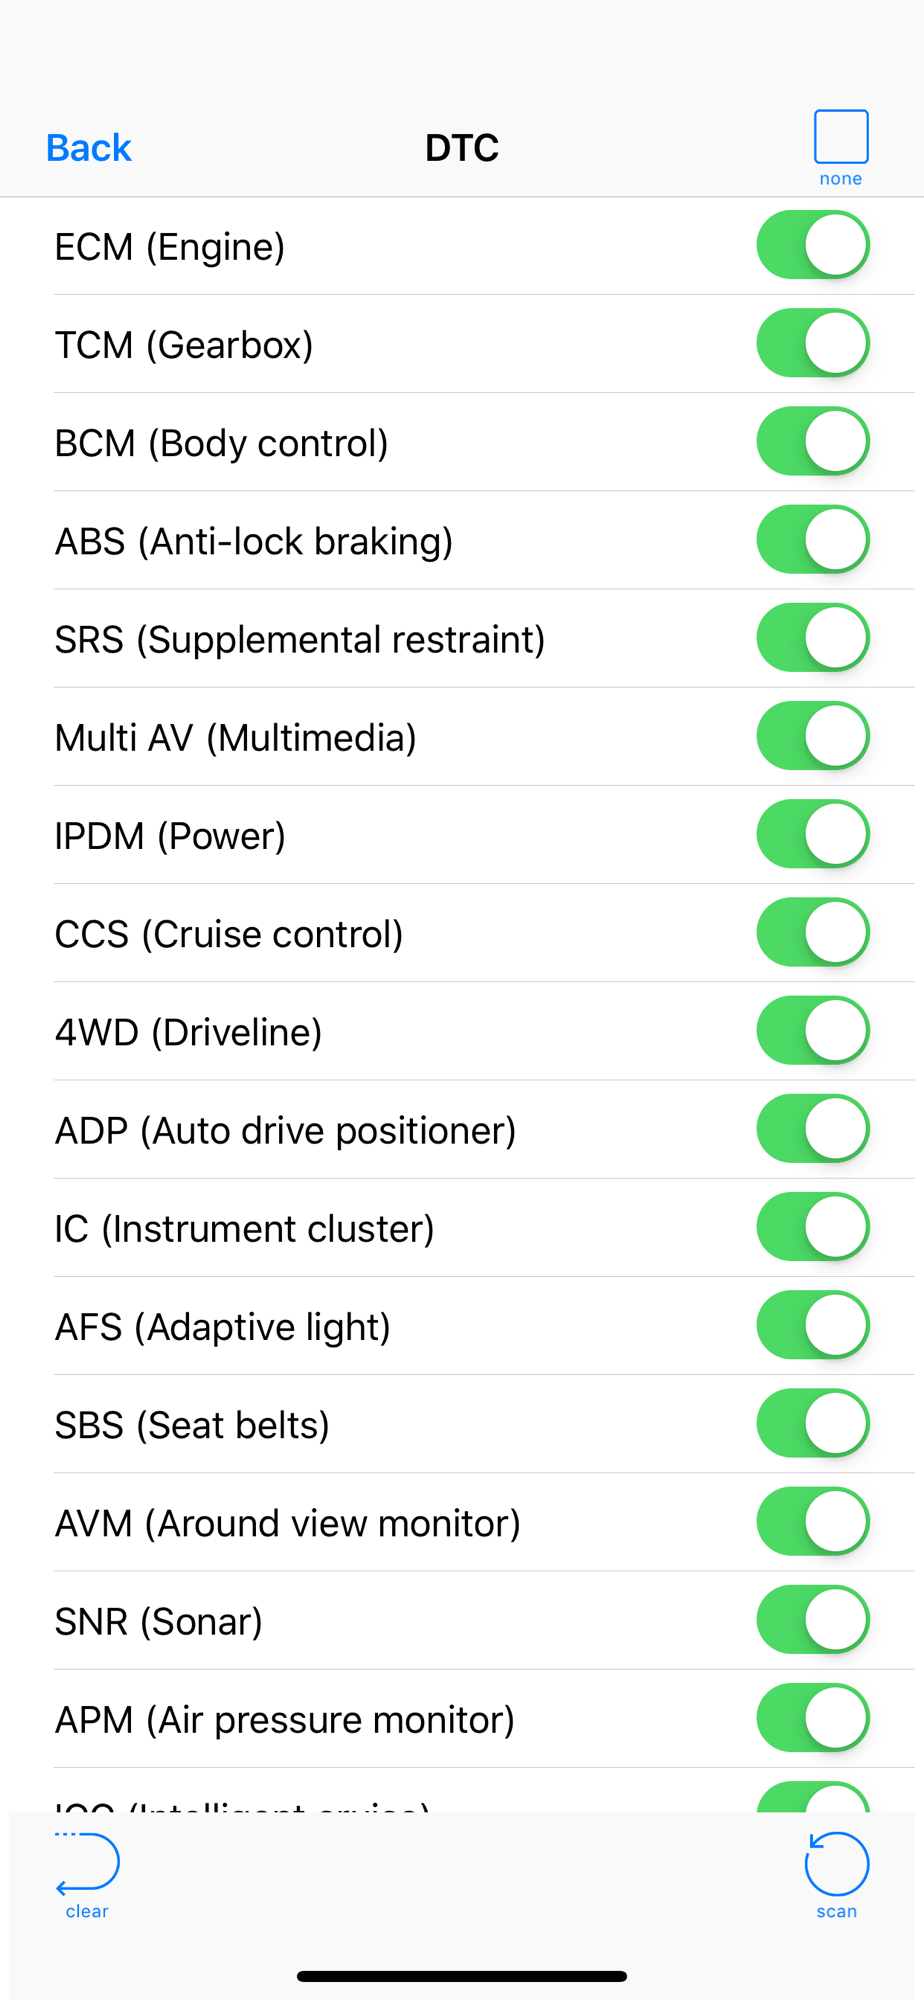Turn off ADP (Auto drive positioner)
The height and width of the screenshot is (2000, 924).
813,1129
